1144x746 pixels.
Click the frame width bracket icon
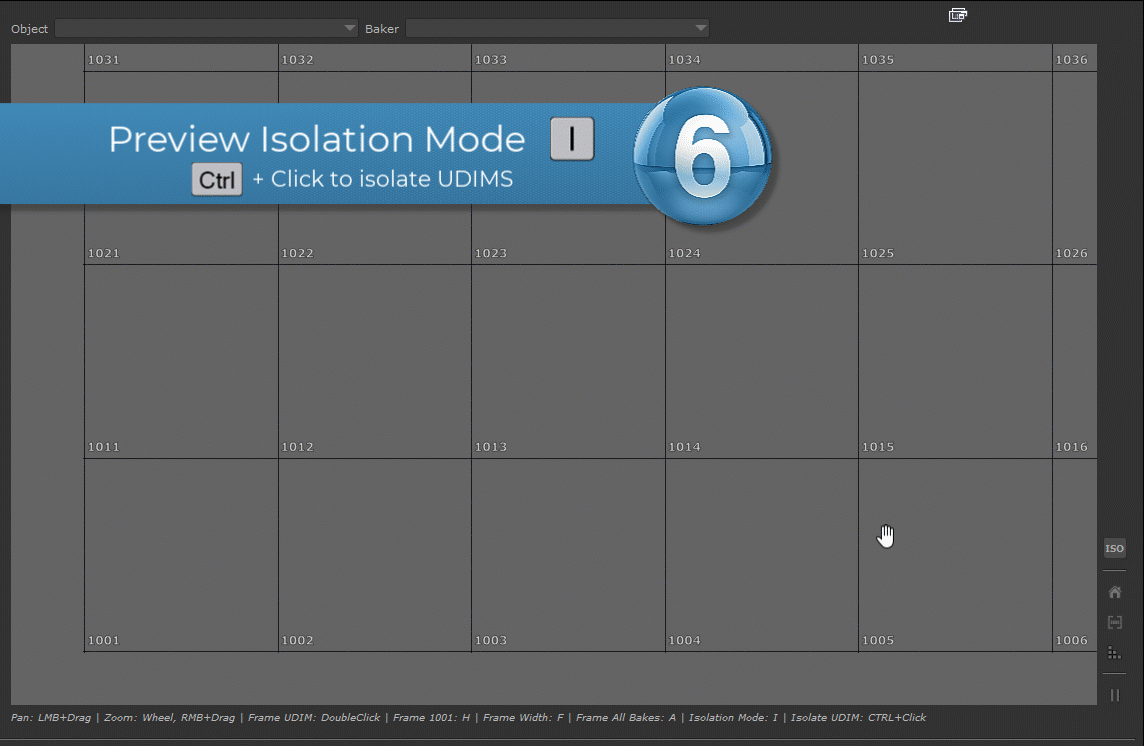[x=1114, y=622]
